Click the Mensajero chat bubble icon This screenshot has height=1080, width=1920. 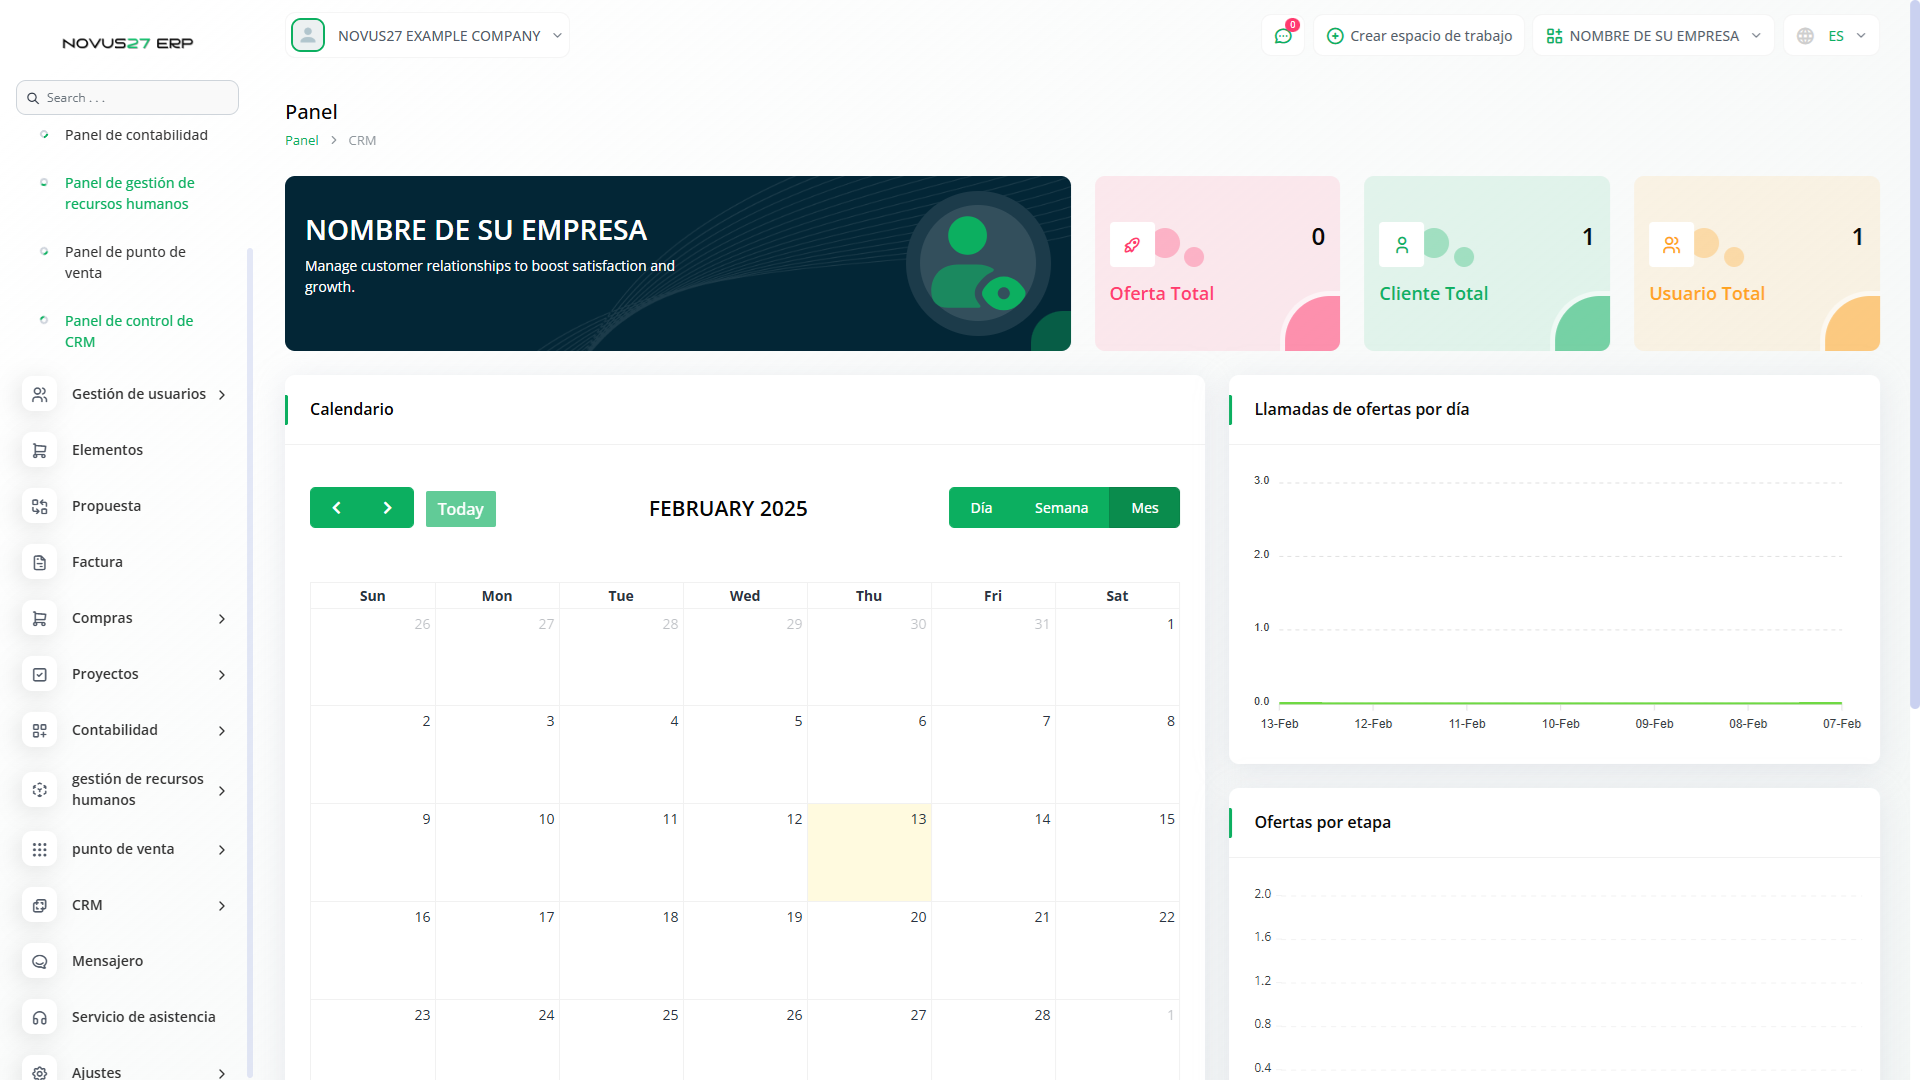coord(40,961)
